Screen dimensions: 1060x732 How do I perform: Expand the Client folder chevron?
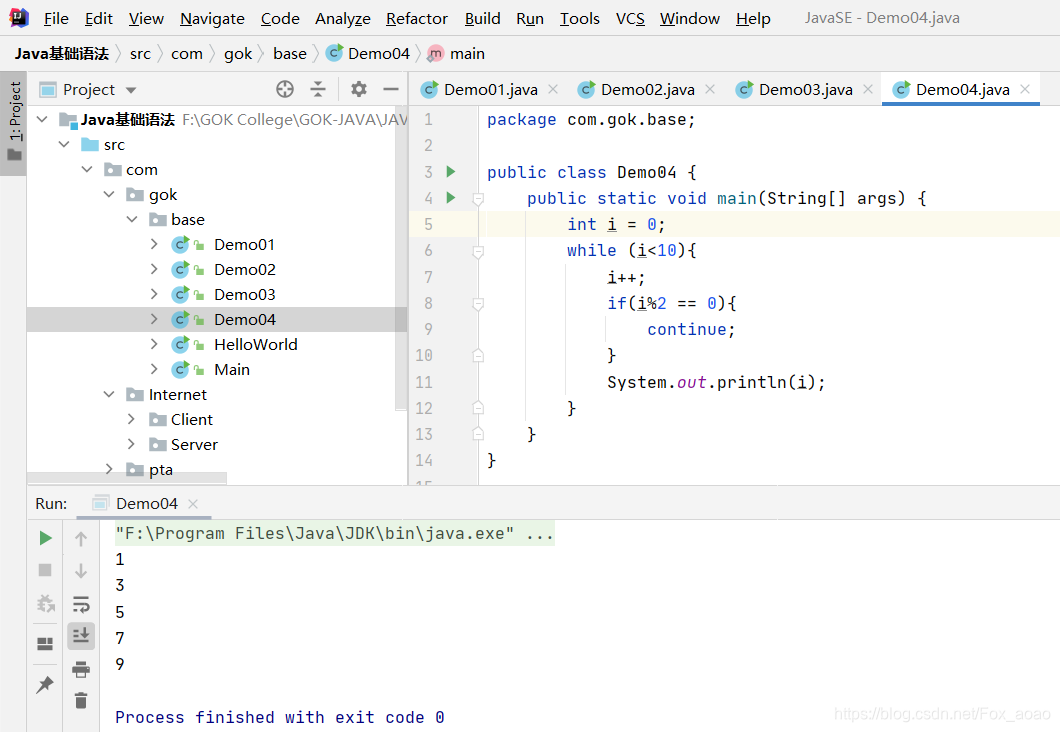(x=132, y=419)
